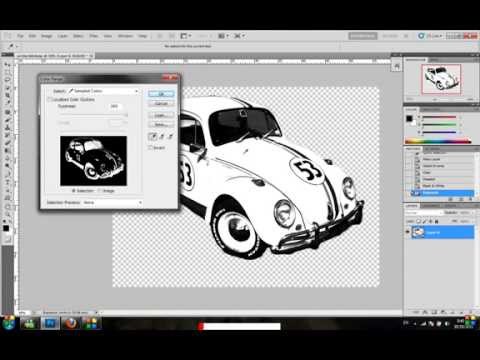Select the Essentials workspace button

pos(363,36)
